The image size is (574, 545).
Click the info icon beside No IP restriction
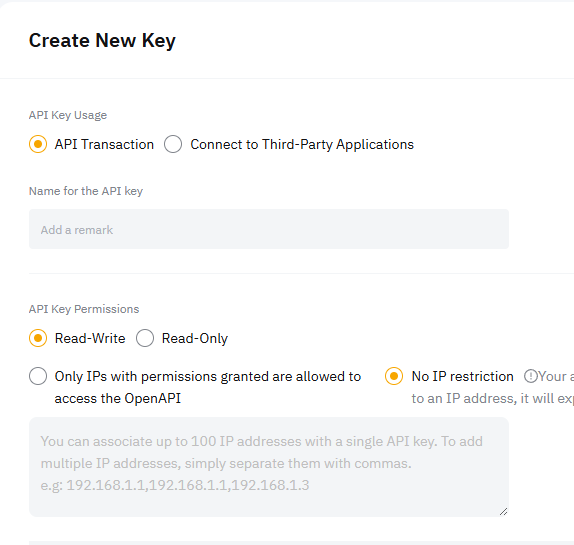point(530,376)
